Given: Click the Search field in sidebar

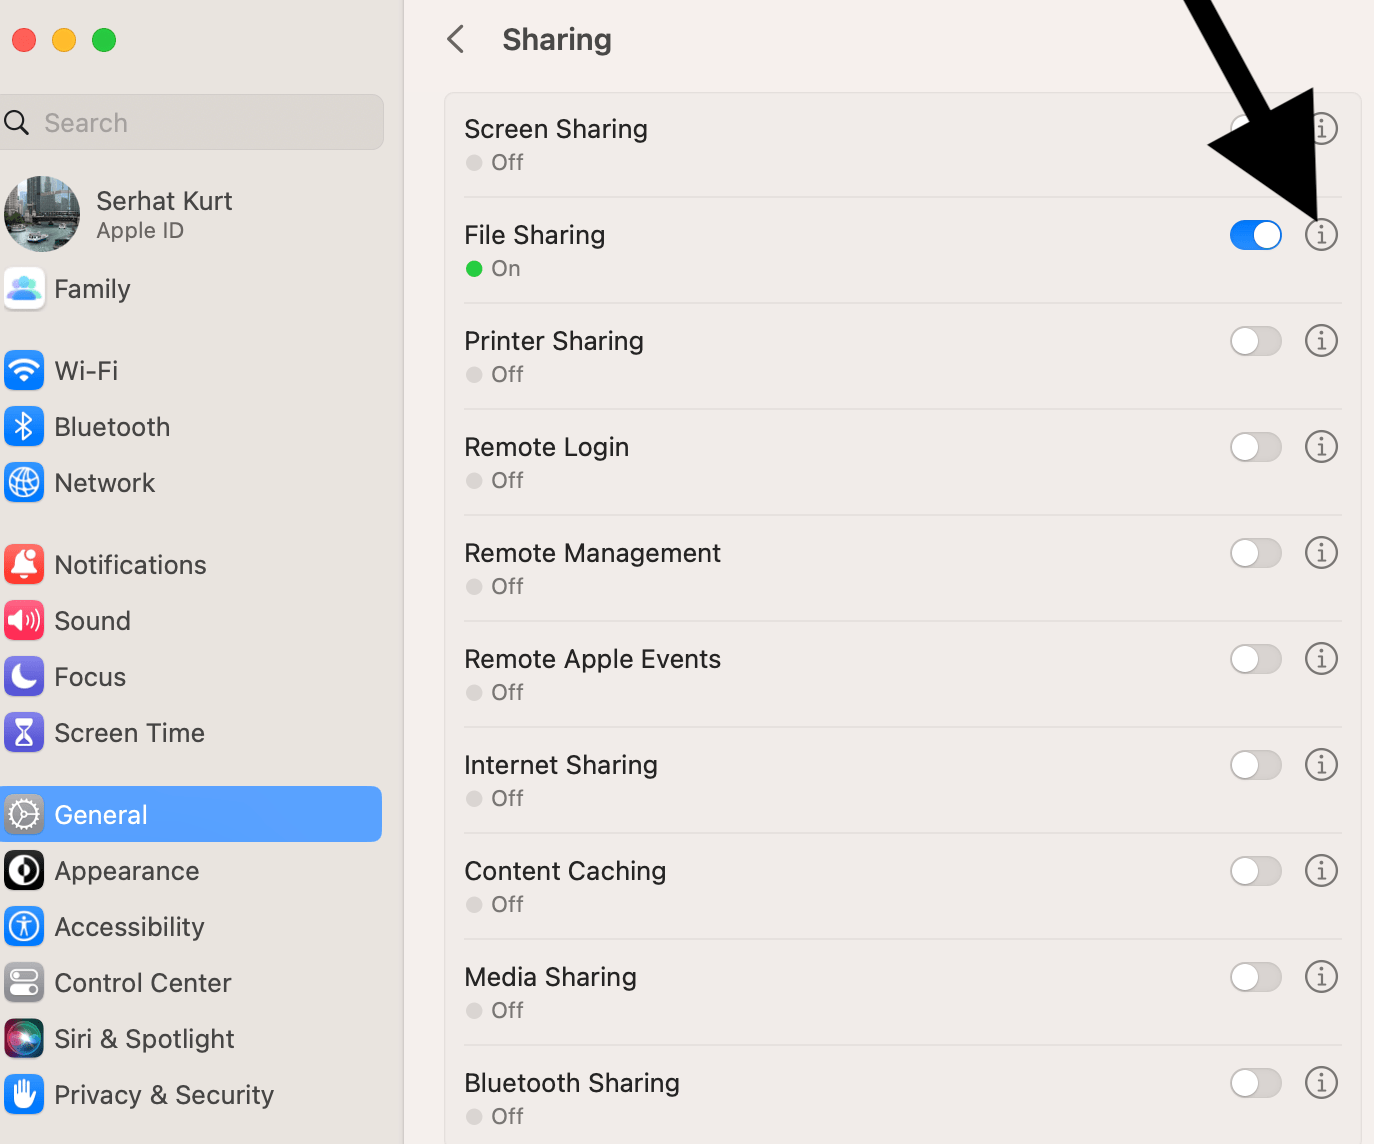Looking at the screenshot, I should tap(191, 123).
